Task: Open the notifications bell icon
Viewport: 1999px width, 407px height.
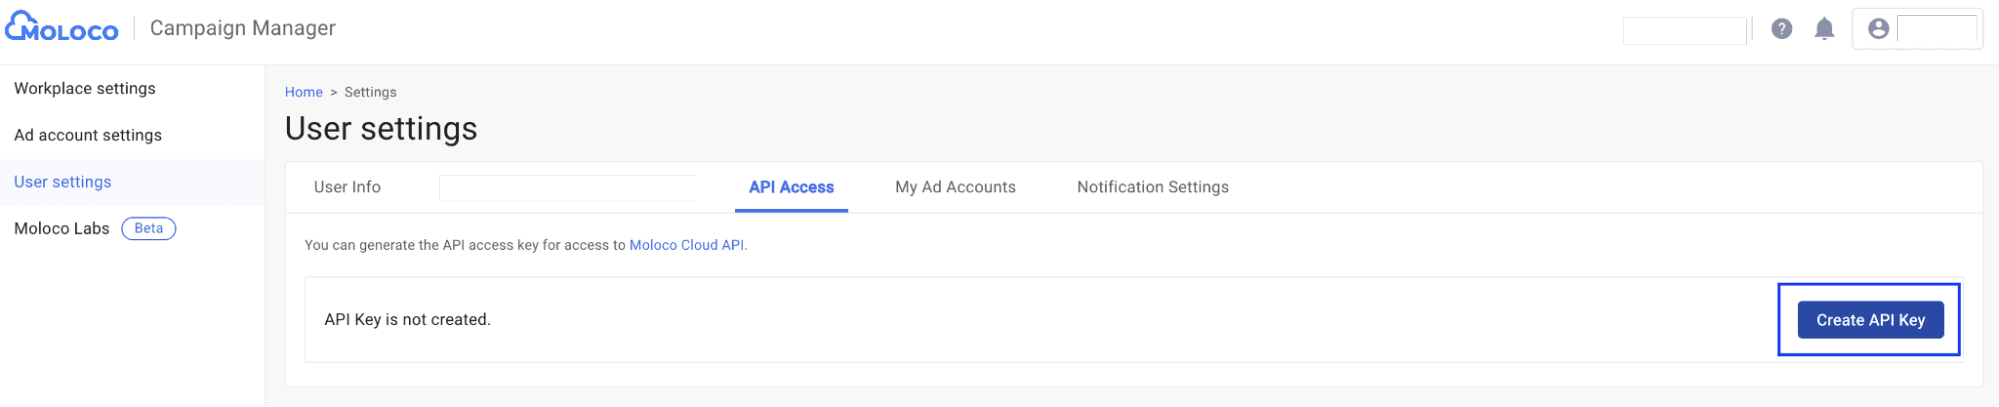Action: point(1825,29)
